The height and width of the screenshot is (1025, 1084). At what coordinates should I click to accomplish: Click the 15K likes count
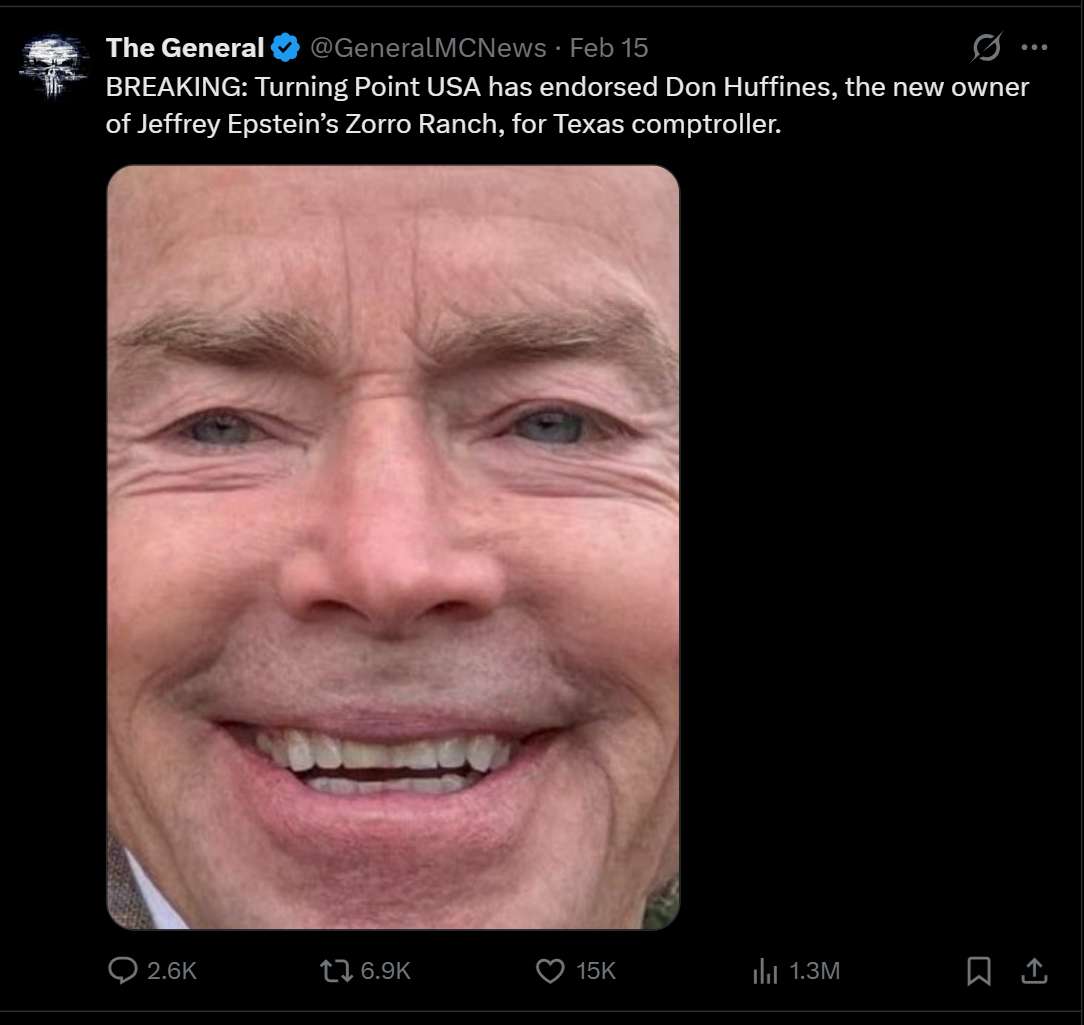[595, 970]
